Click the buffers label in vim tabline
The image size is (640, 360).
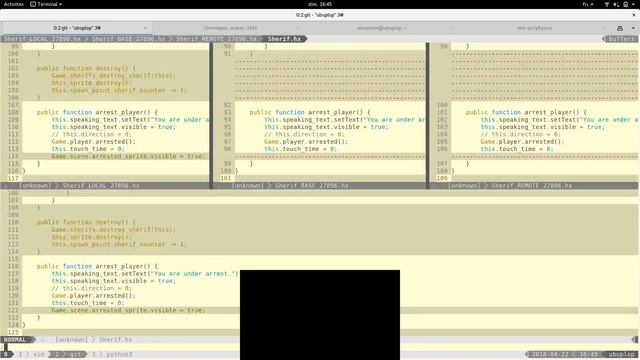(x=620, y=39)
